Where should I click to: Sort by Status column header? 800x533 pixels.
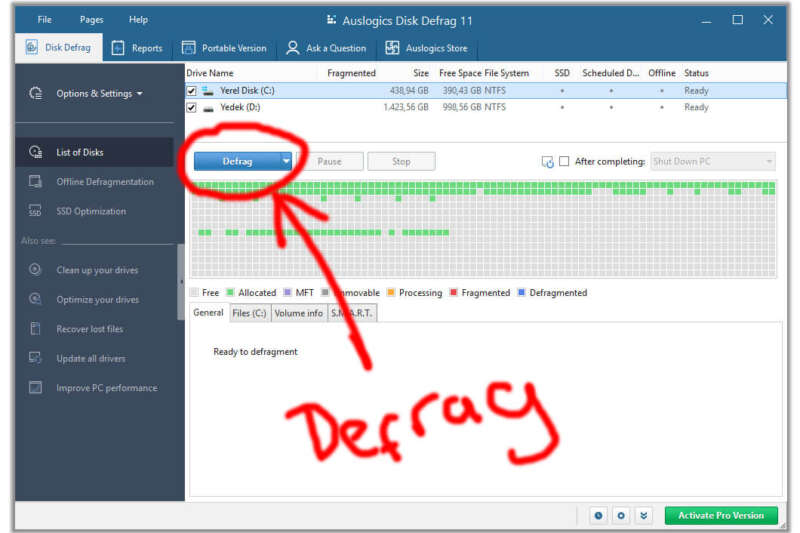click(x=696, y=73)
